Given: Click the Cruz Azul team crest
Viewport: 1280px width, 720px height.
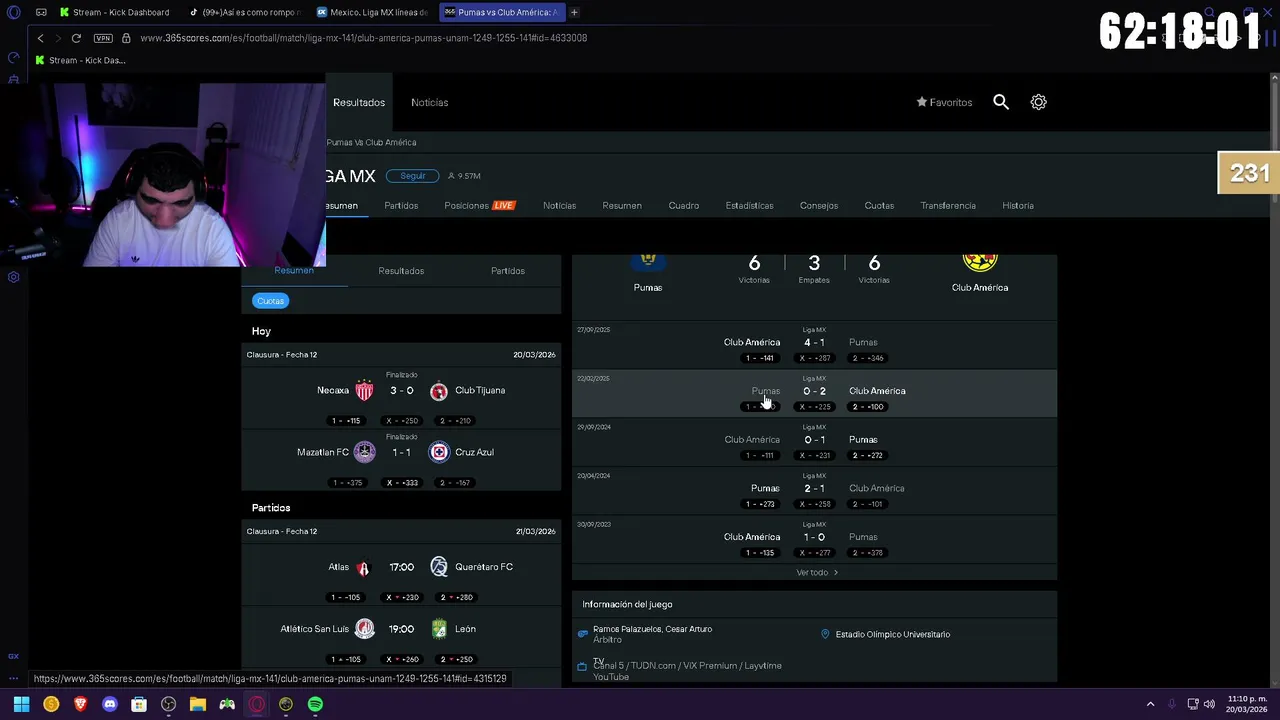Looking at the screenshot, I should (439, 452).
